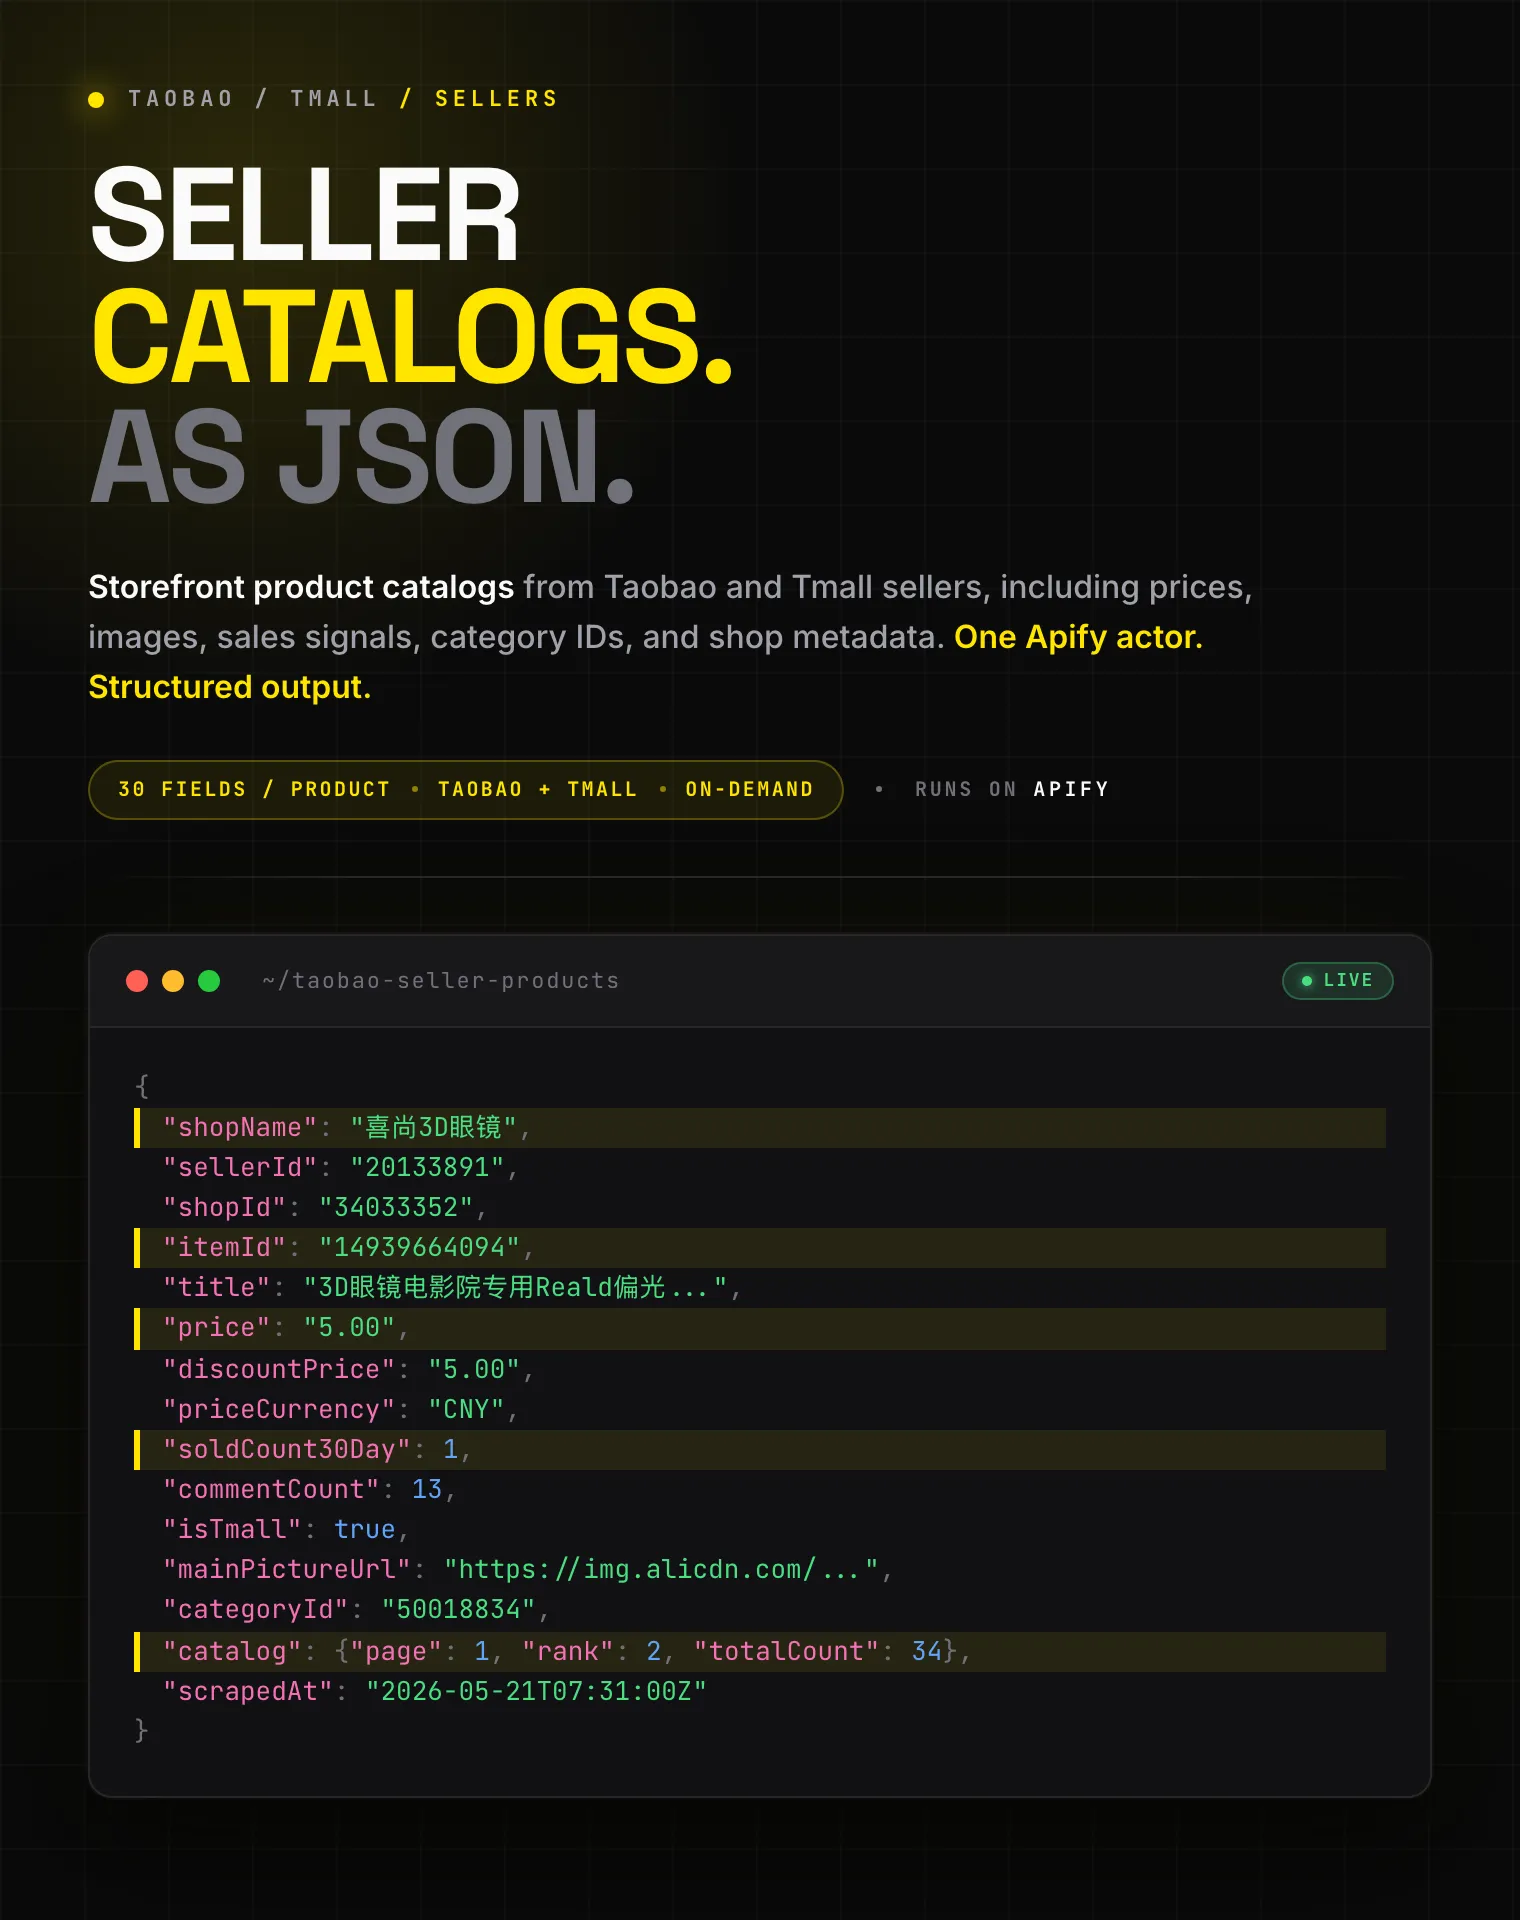Select the "itemId" JSON line

pos(760,1248)
